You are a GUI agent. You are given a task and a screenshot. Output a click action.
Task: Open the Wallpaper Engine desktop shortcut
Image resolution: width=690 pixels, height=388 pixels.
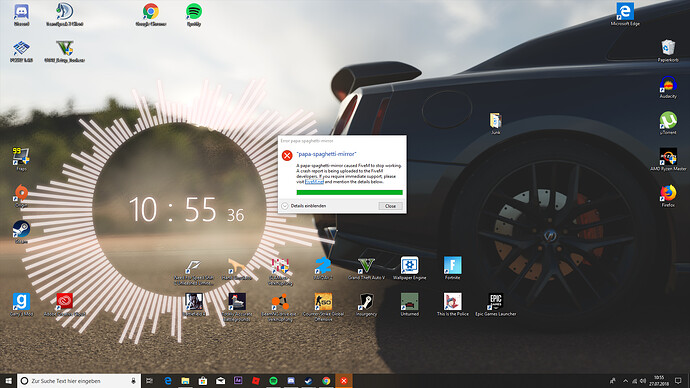(409, 268)
